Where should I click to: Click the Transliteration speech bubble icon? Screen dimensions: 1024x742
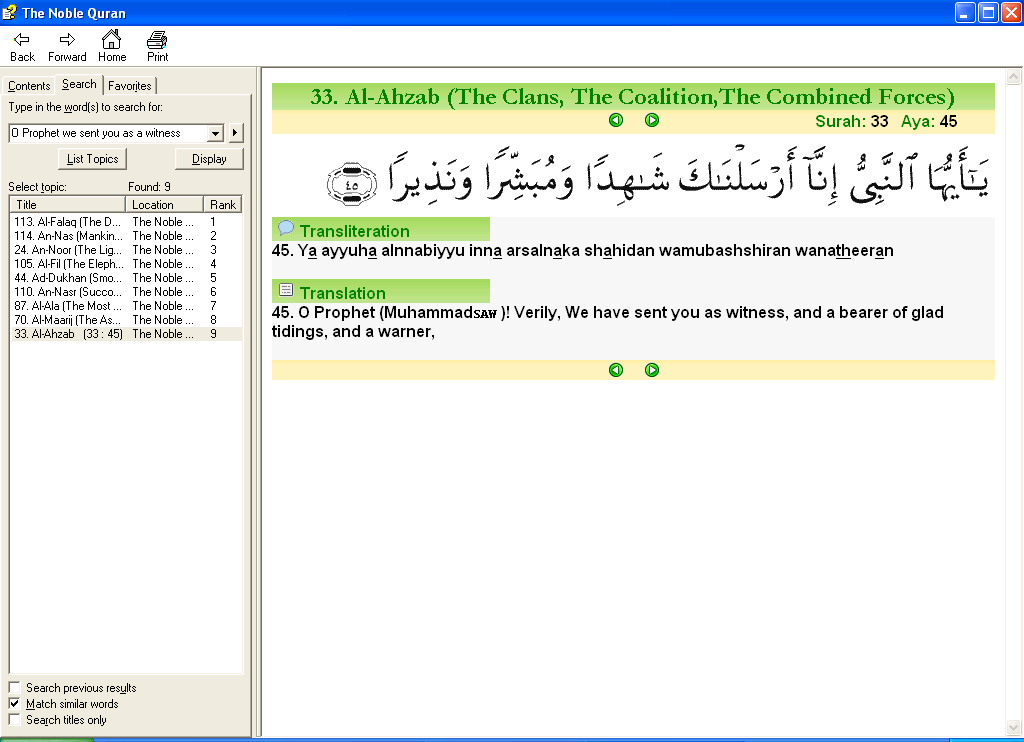[x=286, y=228]
